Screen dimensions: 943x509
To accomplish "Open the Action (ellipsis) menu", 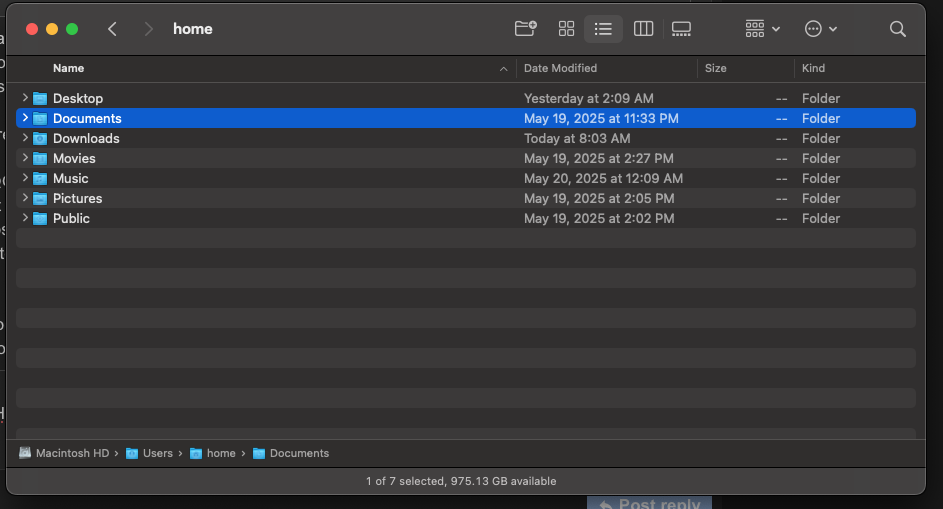I will [821, 28].
